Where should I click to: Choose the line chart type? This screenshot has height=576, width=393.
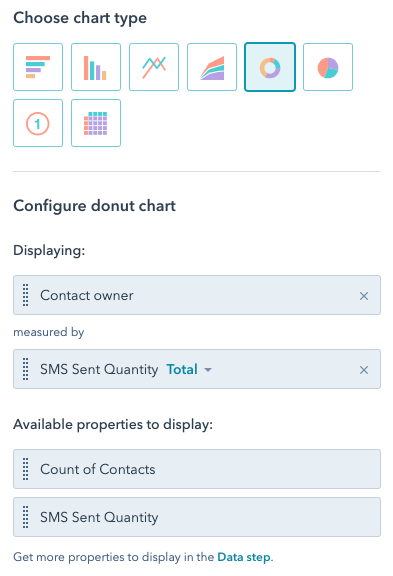pos(154,67)
